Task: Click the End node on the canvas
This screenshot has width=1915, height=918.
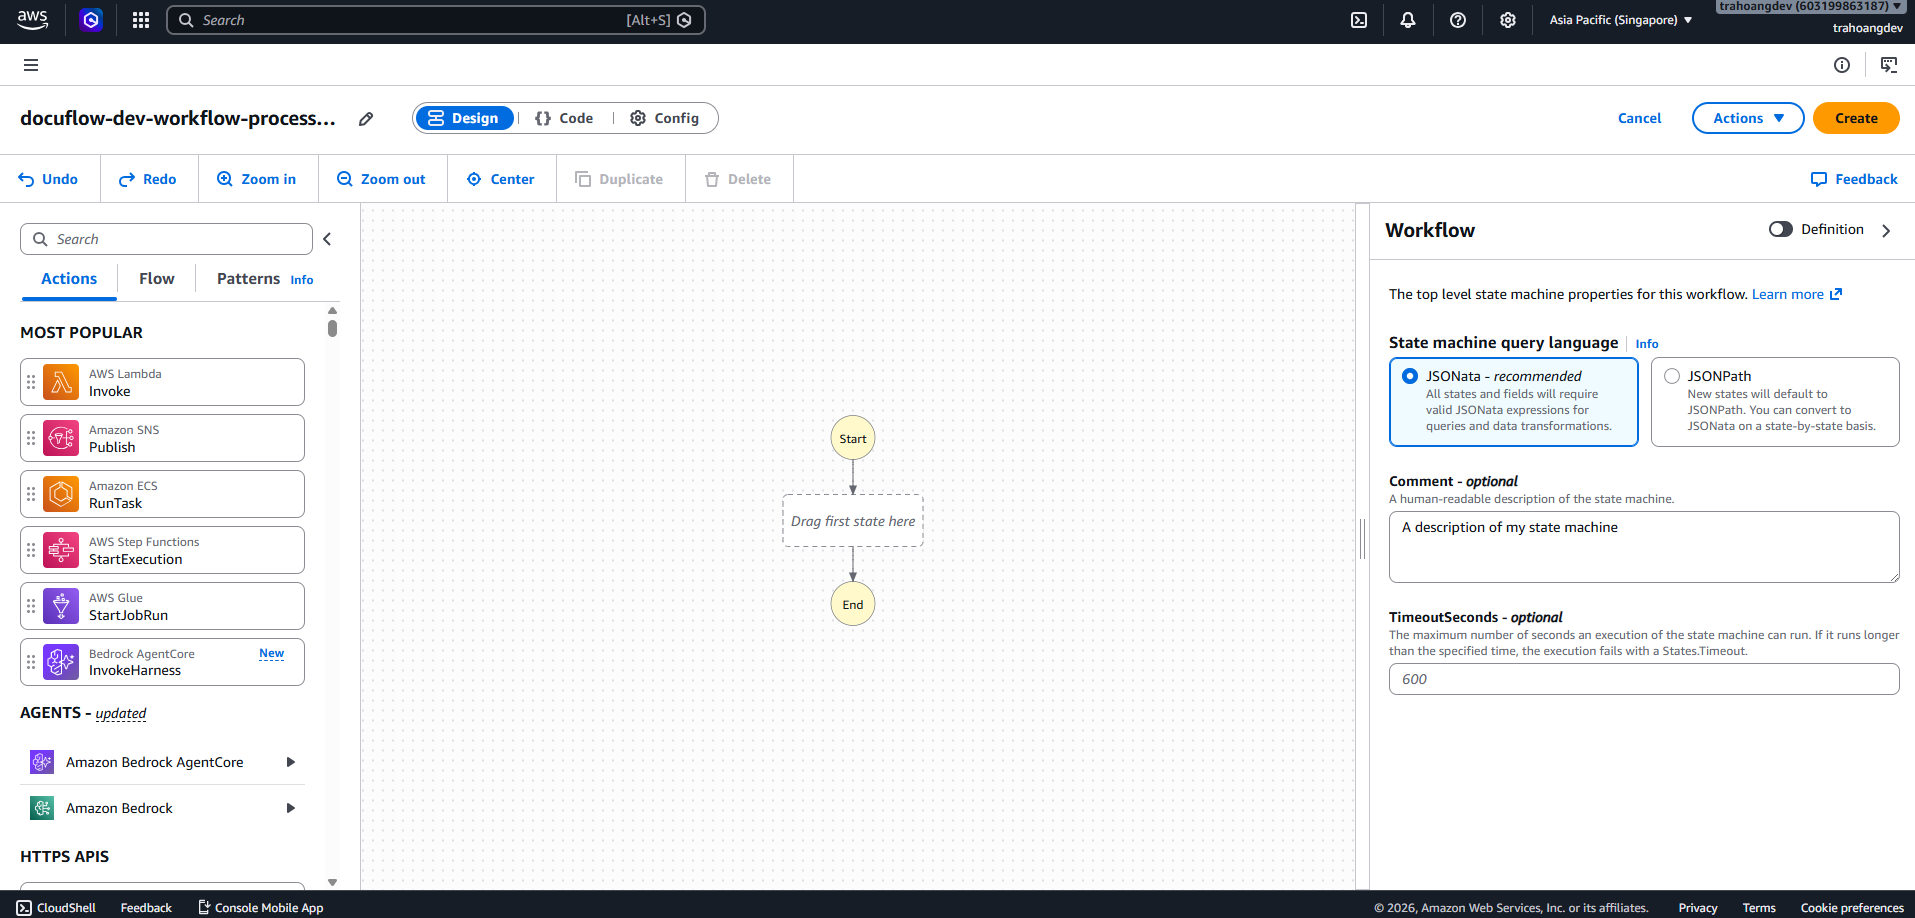Action: [853, 604]
